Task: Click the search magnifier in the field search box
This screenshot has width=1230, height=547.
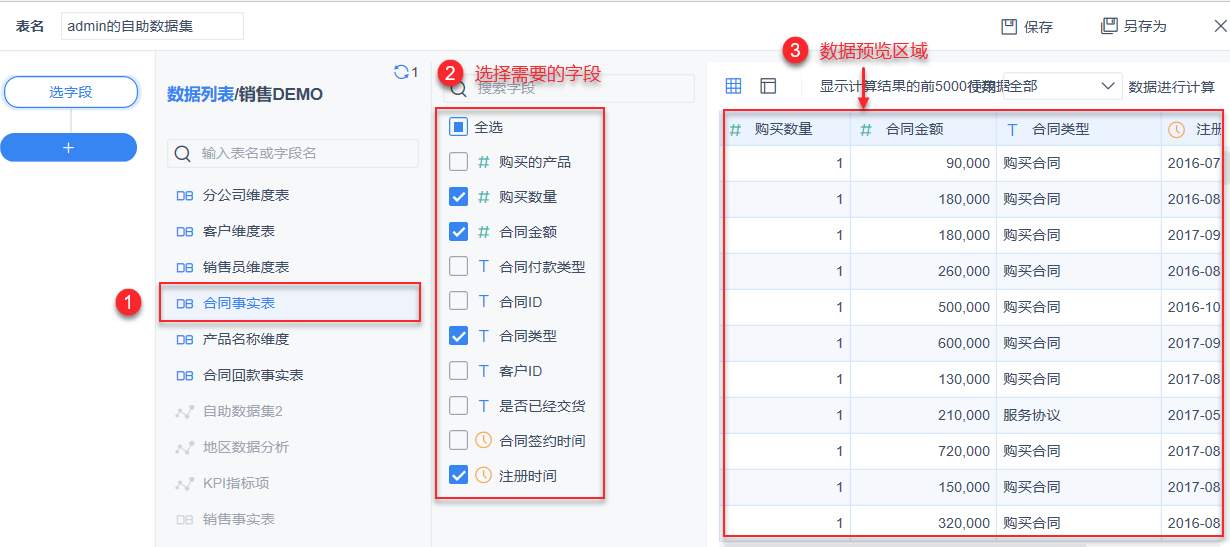Action: [x=459, y=89]
